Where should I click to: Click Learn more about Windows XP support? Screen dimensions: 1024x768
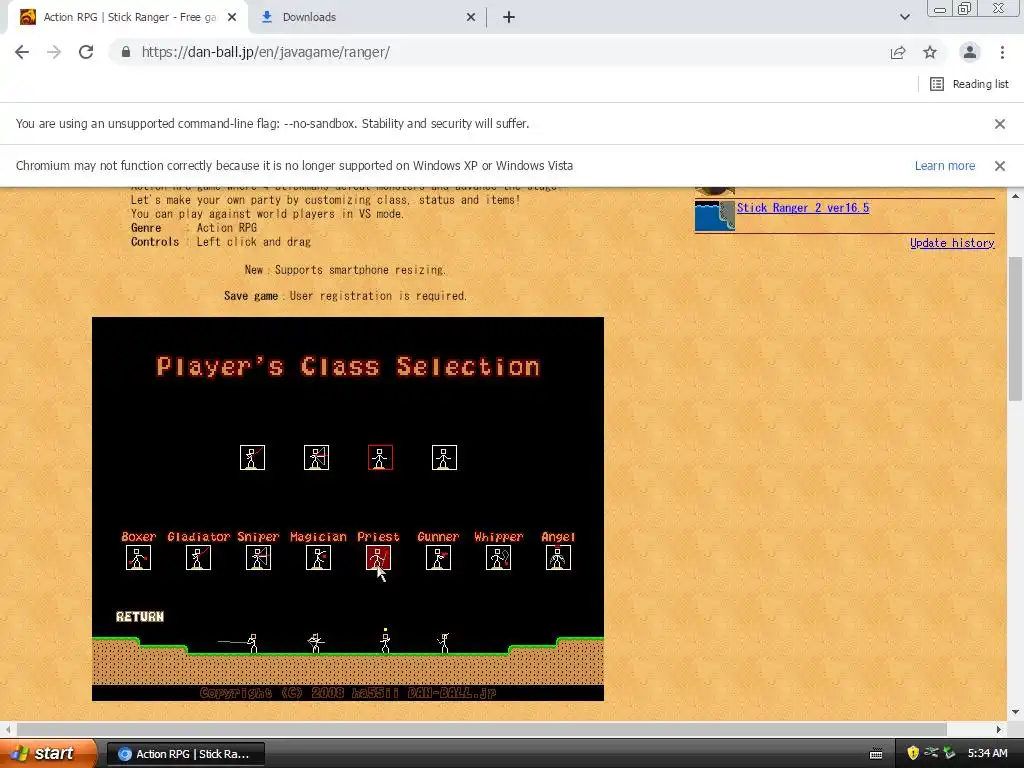(x=944, y=166)
